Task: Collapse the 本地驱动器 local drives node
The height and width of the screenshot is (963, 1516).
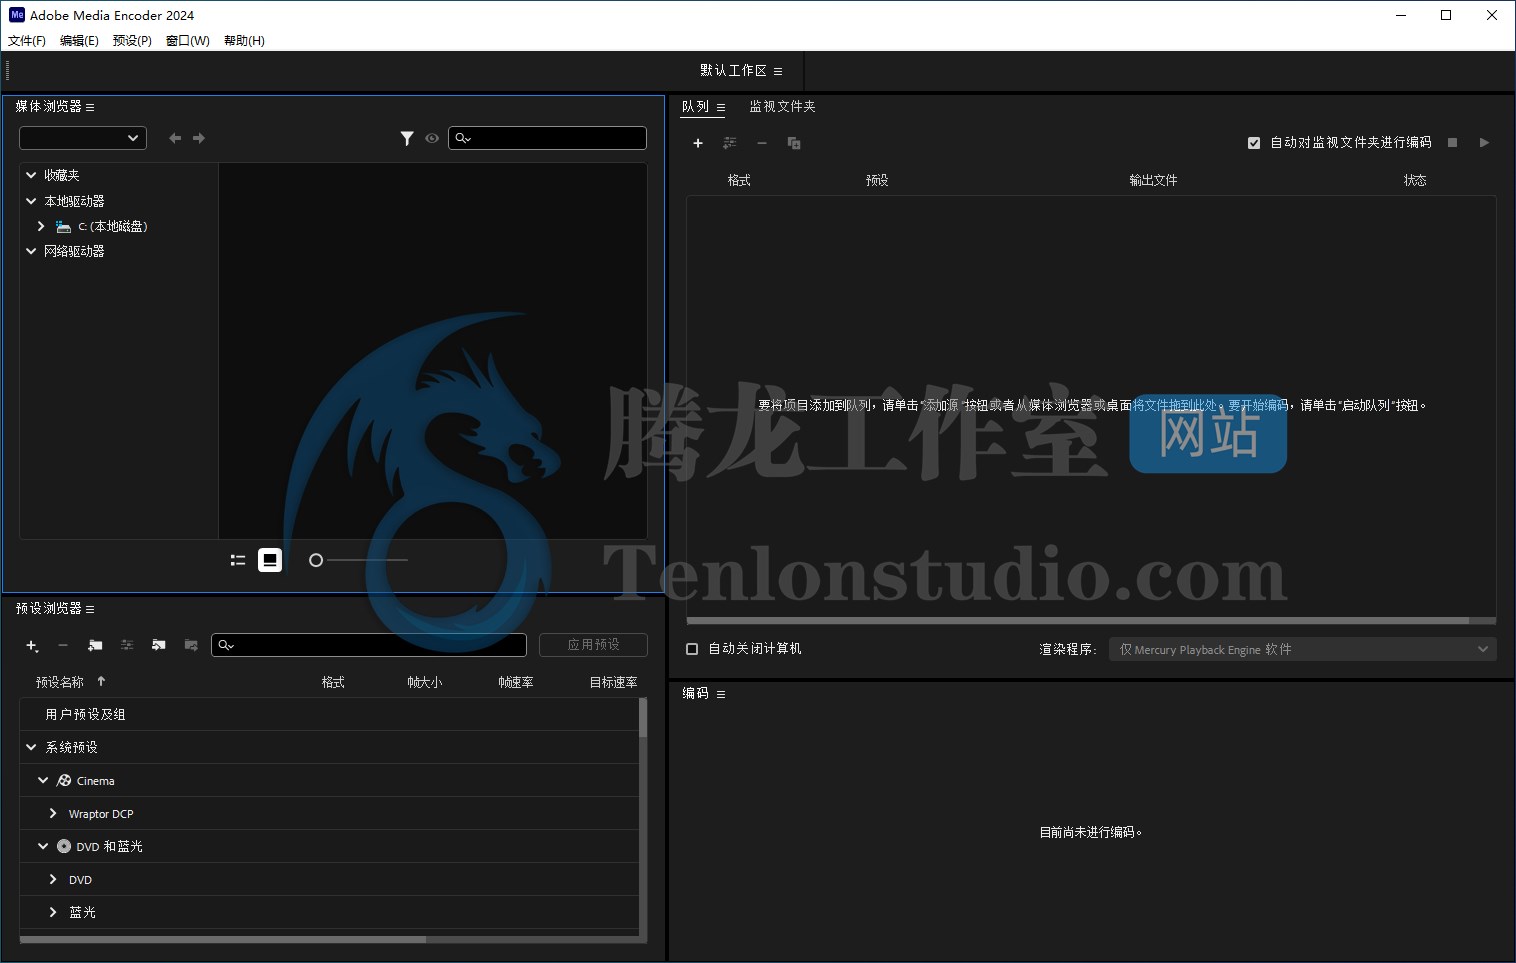Action: (31, 201)
